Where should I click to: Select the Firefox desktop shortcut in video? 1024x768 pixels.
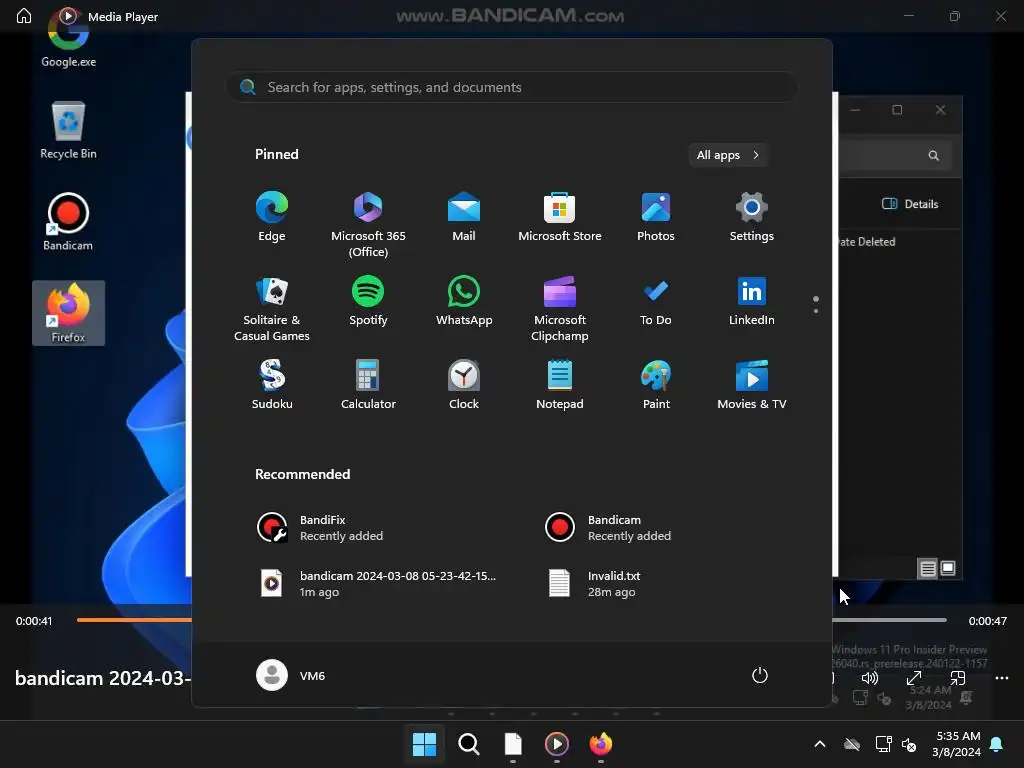[68, 313]
